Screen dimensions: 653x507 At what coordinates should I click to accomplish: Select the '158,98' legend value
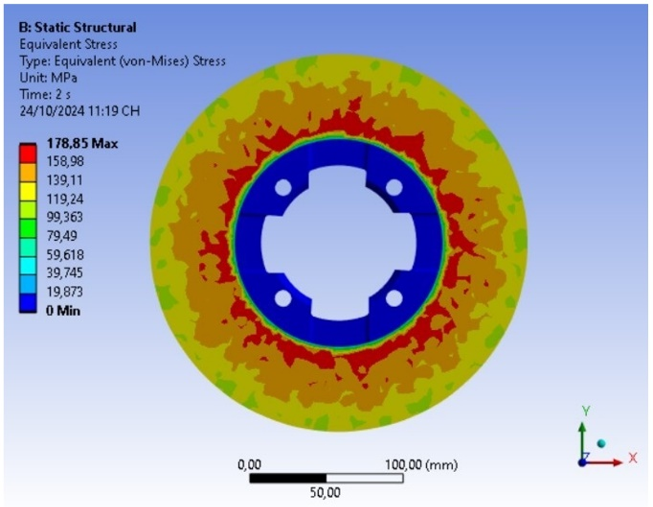tap(65, 161)
